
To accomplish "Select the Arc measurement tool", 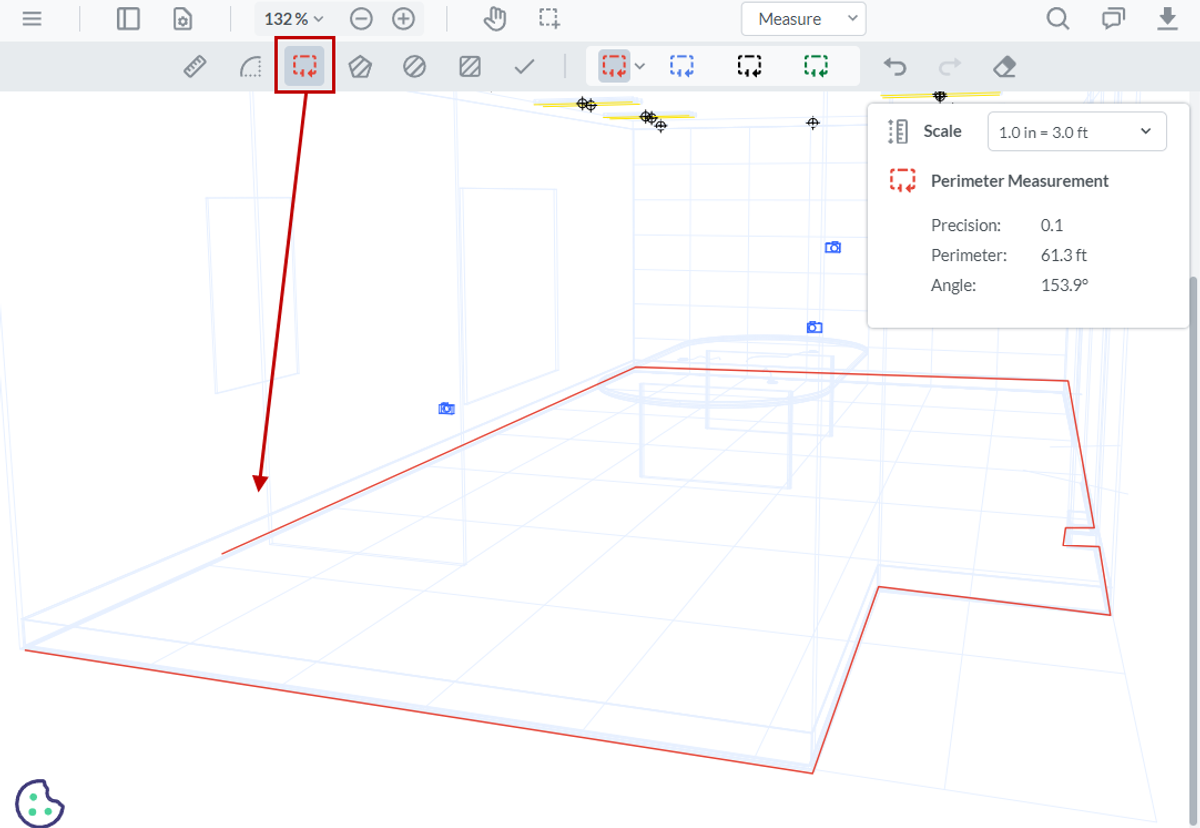I will [x=250, y=66].
